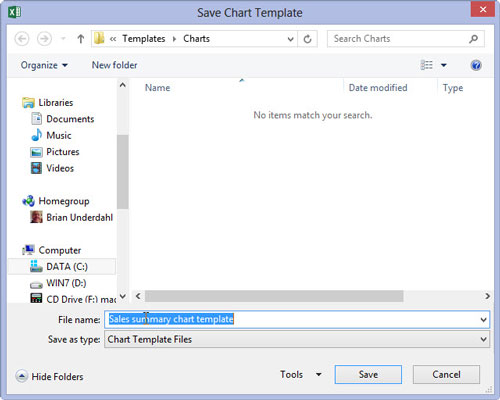Click the Save button
Viewport: 500px width, 400px height.
tap(368, 374)
